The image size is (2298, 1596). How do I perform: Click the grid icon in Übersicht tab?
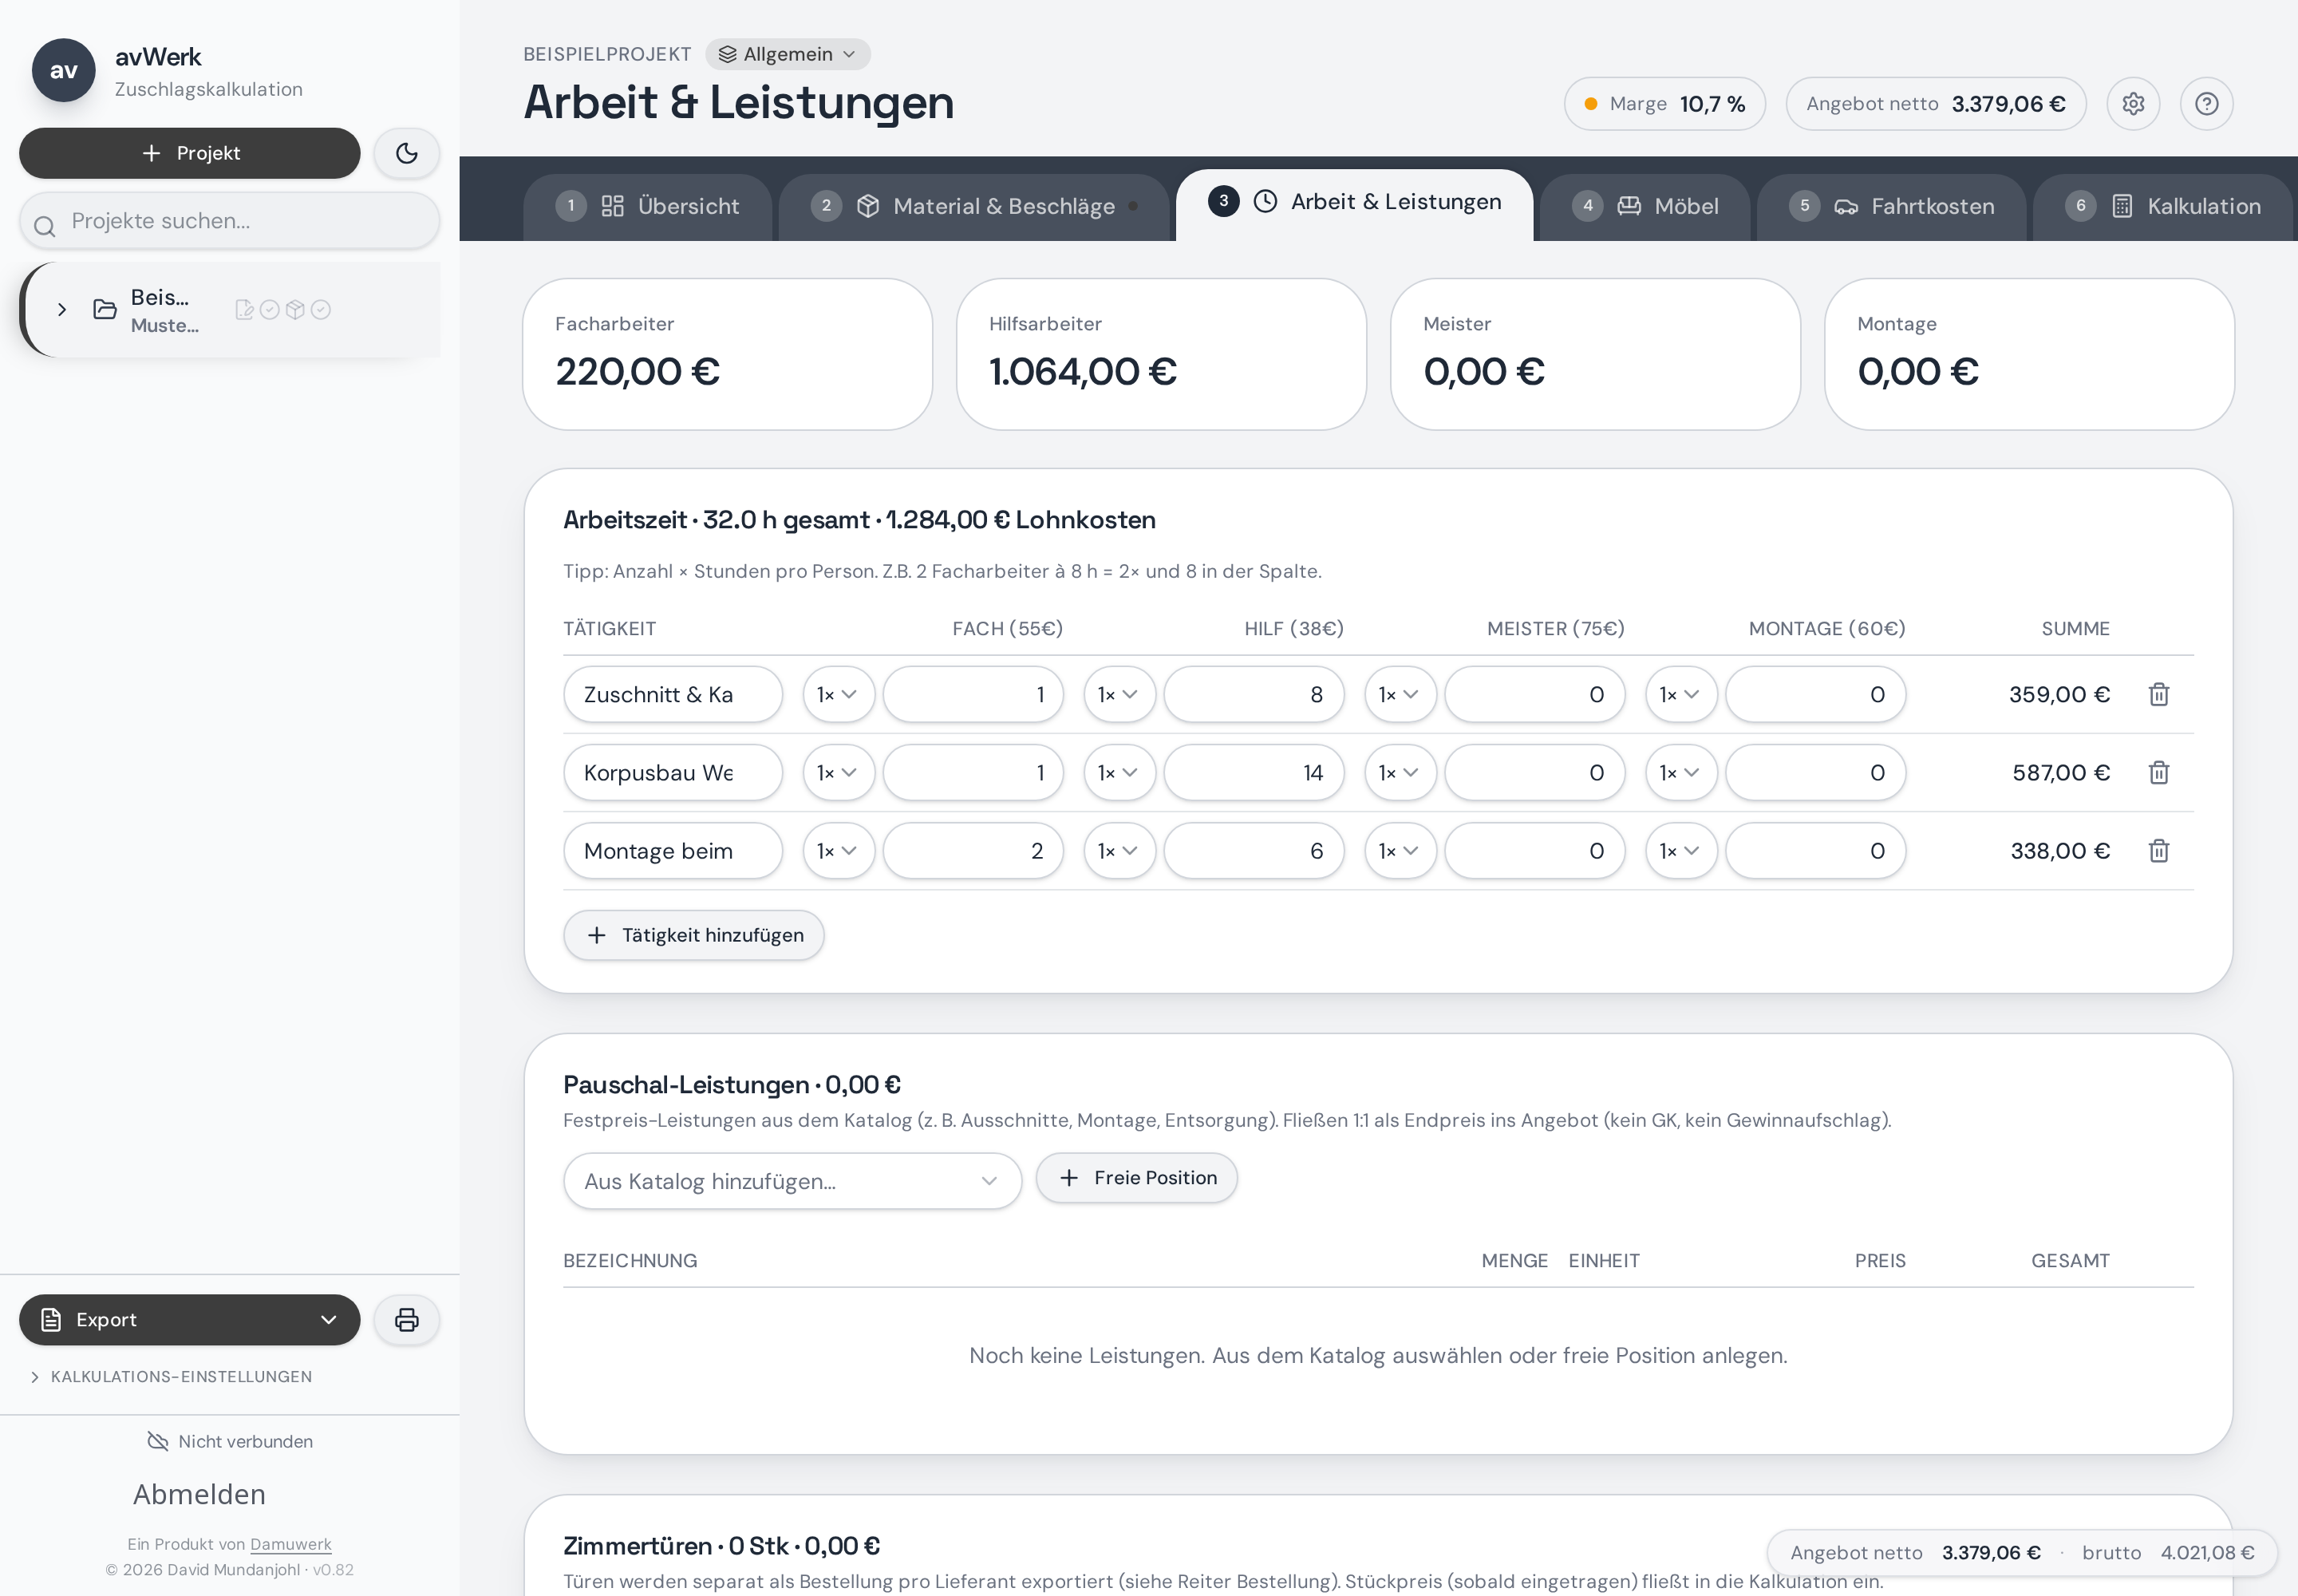(612, 206)
